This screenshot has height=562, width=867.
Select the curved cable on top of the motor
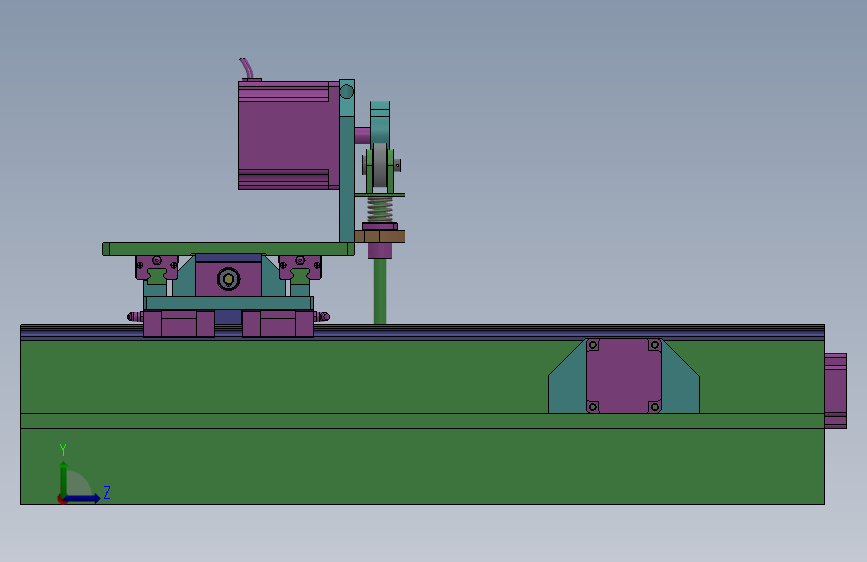tap(247, 68)
